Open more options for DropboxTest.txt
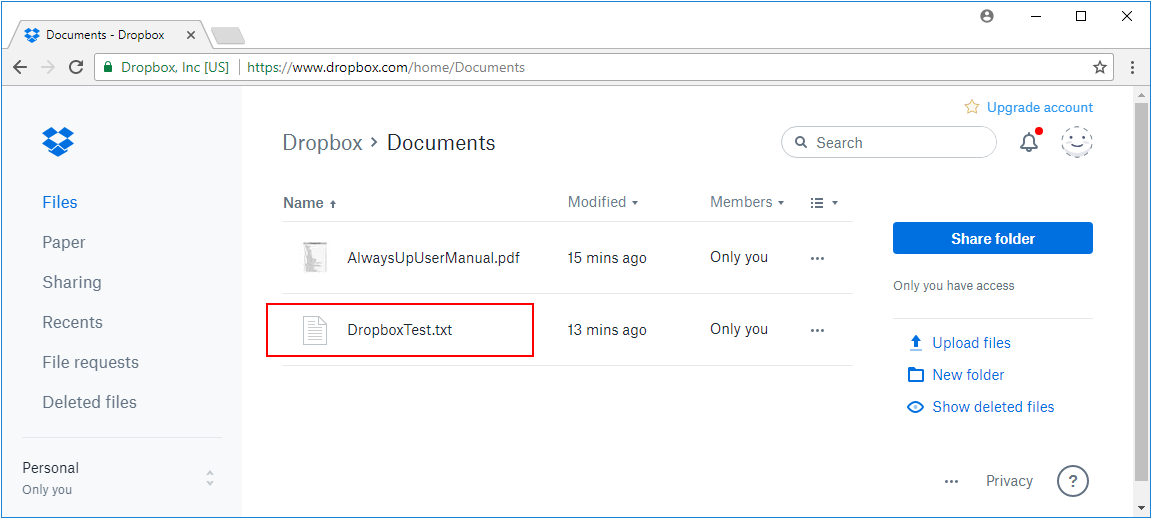 point(818,330)
